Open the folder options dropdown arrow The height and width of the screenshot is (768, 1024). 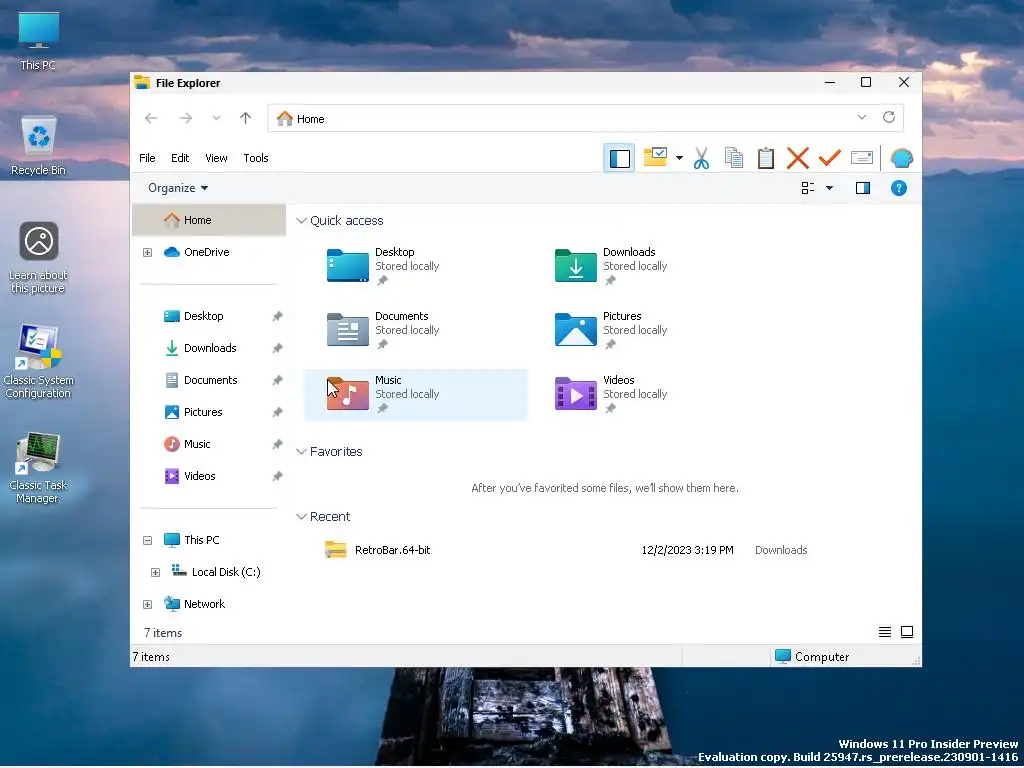pyautogui.click(x=679, y=158)
